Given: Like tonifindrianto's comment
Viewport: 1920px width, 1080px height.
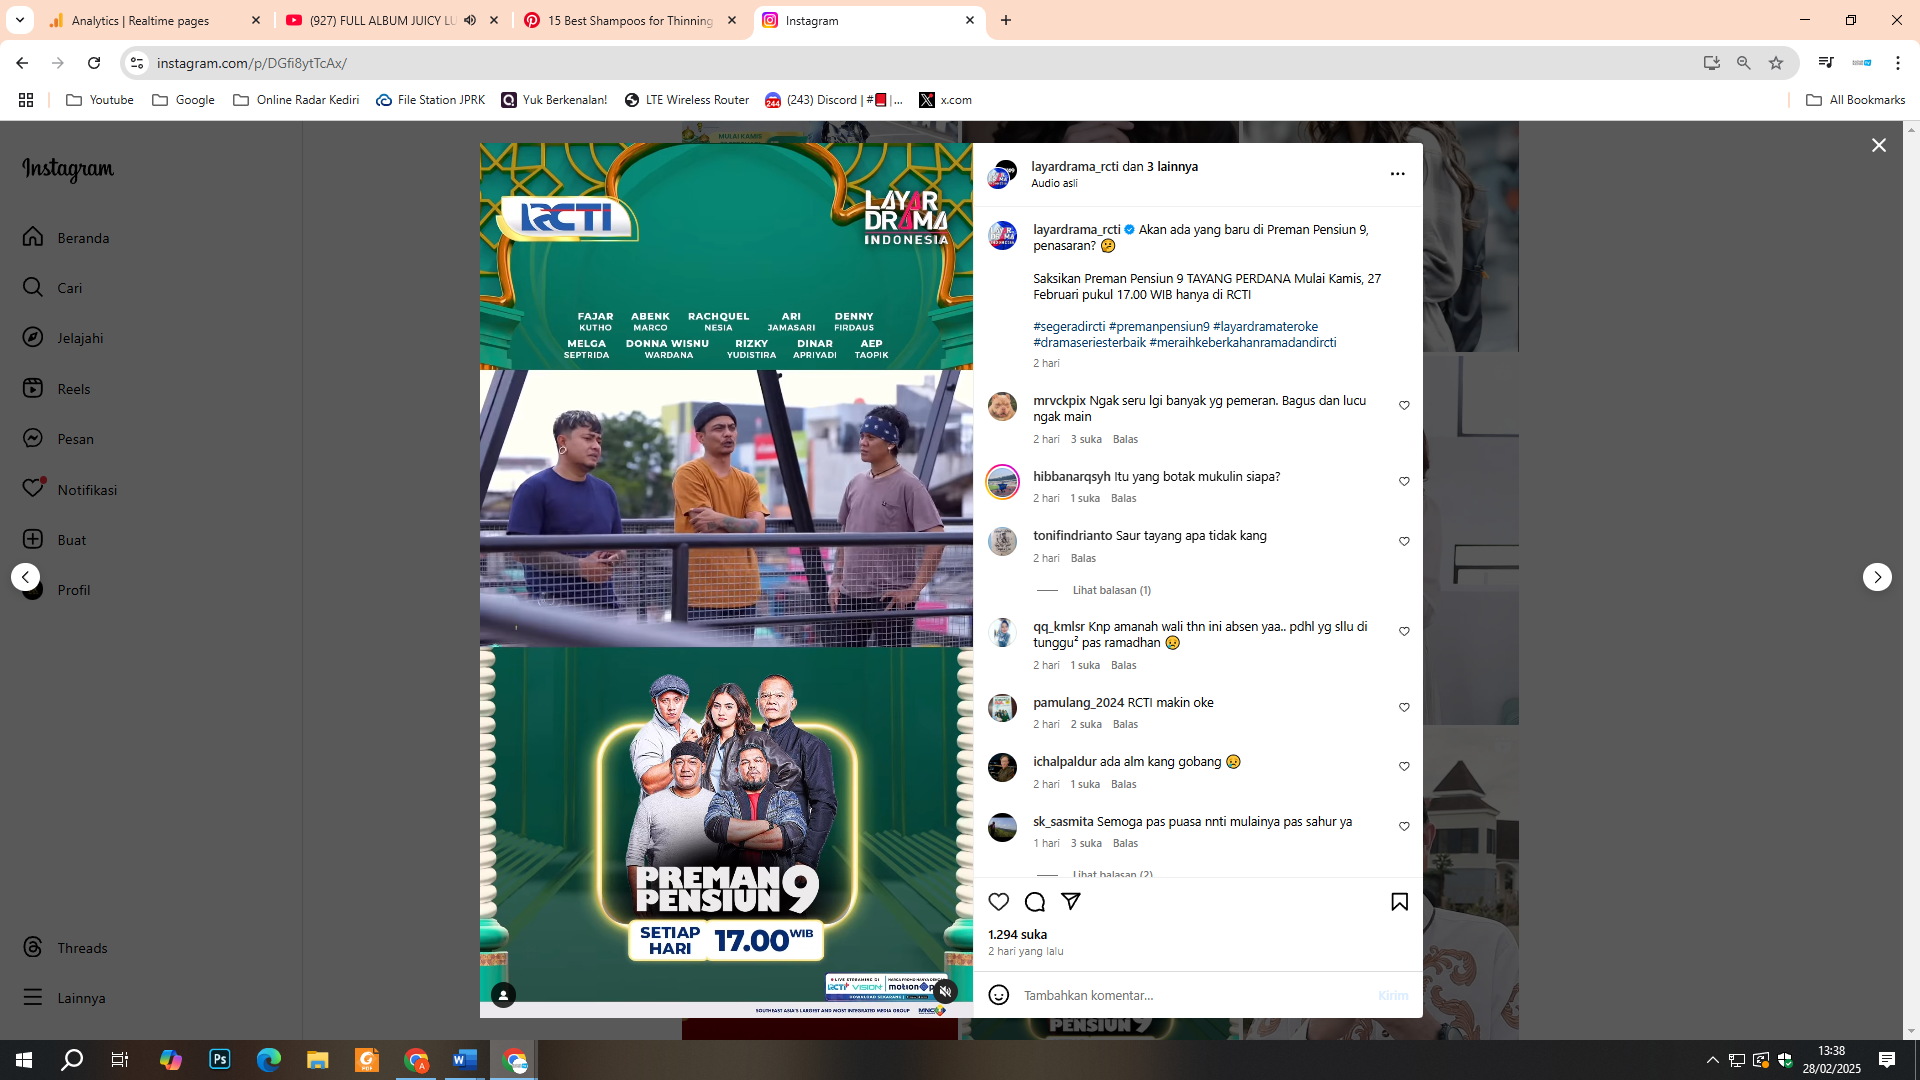Looking at the screenshot, I should 1404,542.
